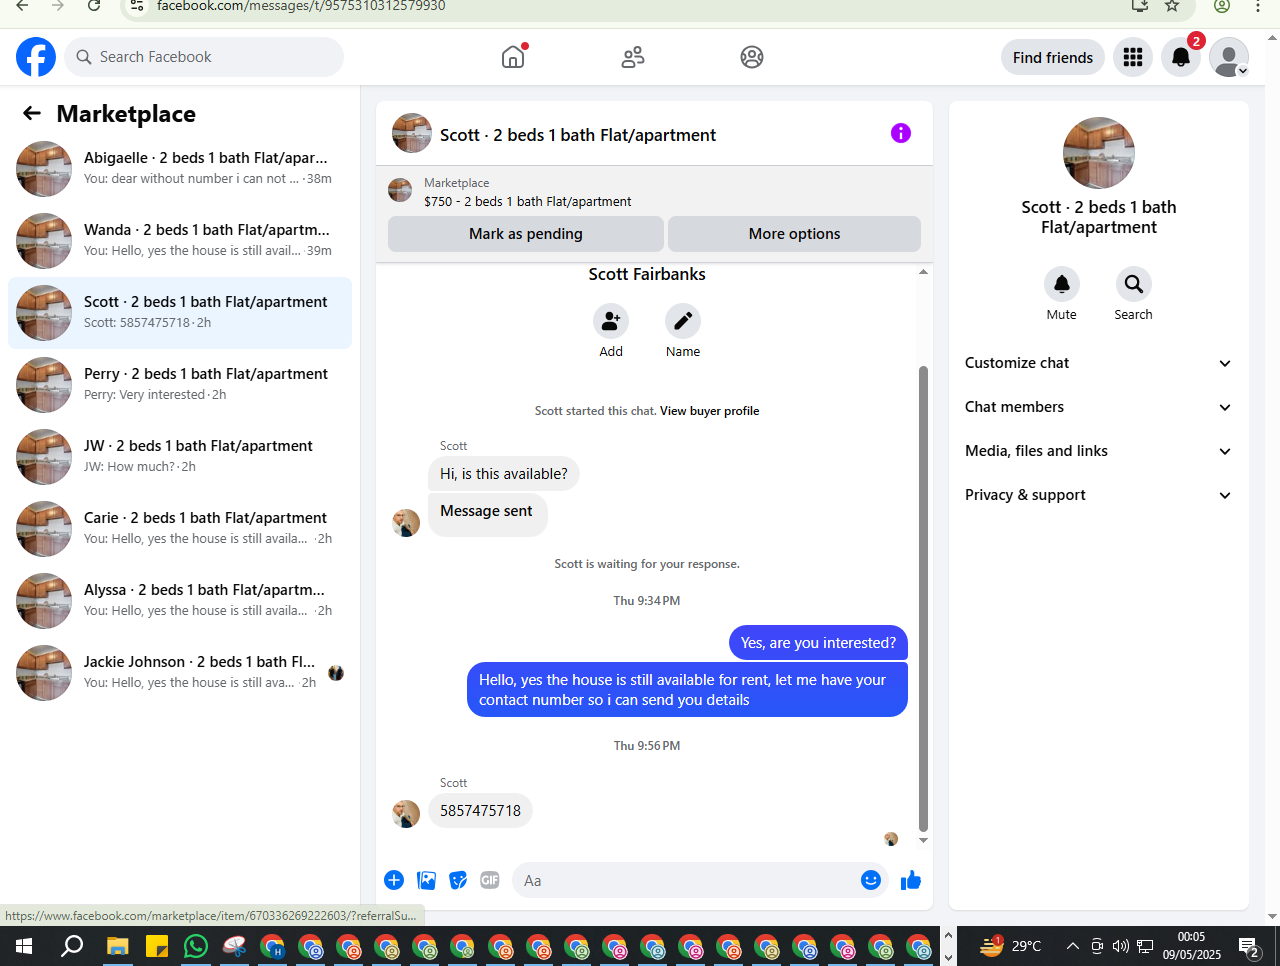Viewport: 1280px width, 966px height.
Task: Click the Search Facebook box
Action: click(x=204, y=57)
